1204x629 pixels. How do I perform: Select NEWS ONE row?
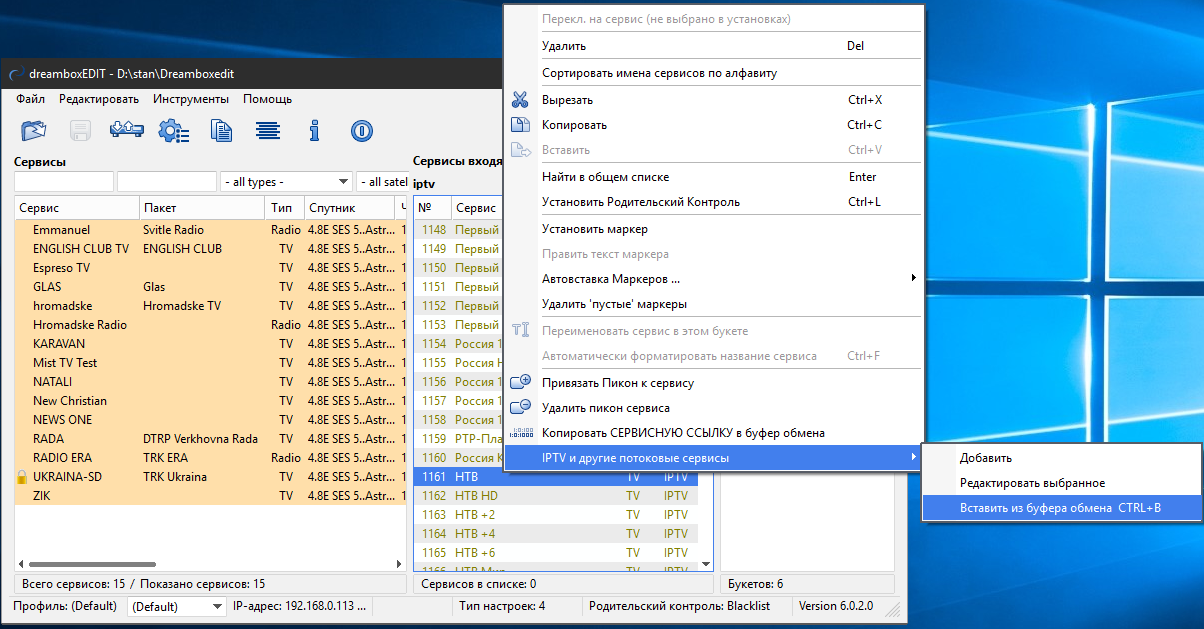coord(211,420)
